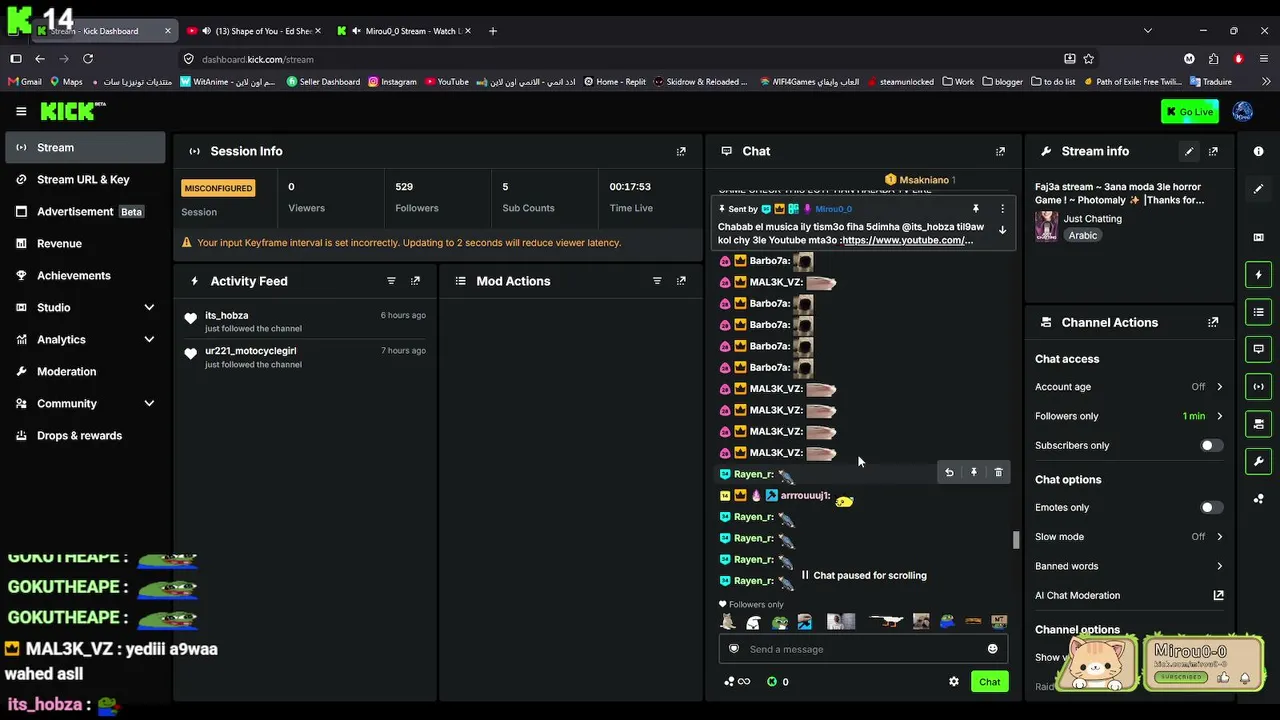Open AI Chat Moderation external link

click(1218, 595)
